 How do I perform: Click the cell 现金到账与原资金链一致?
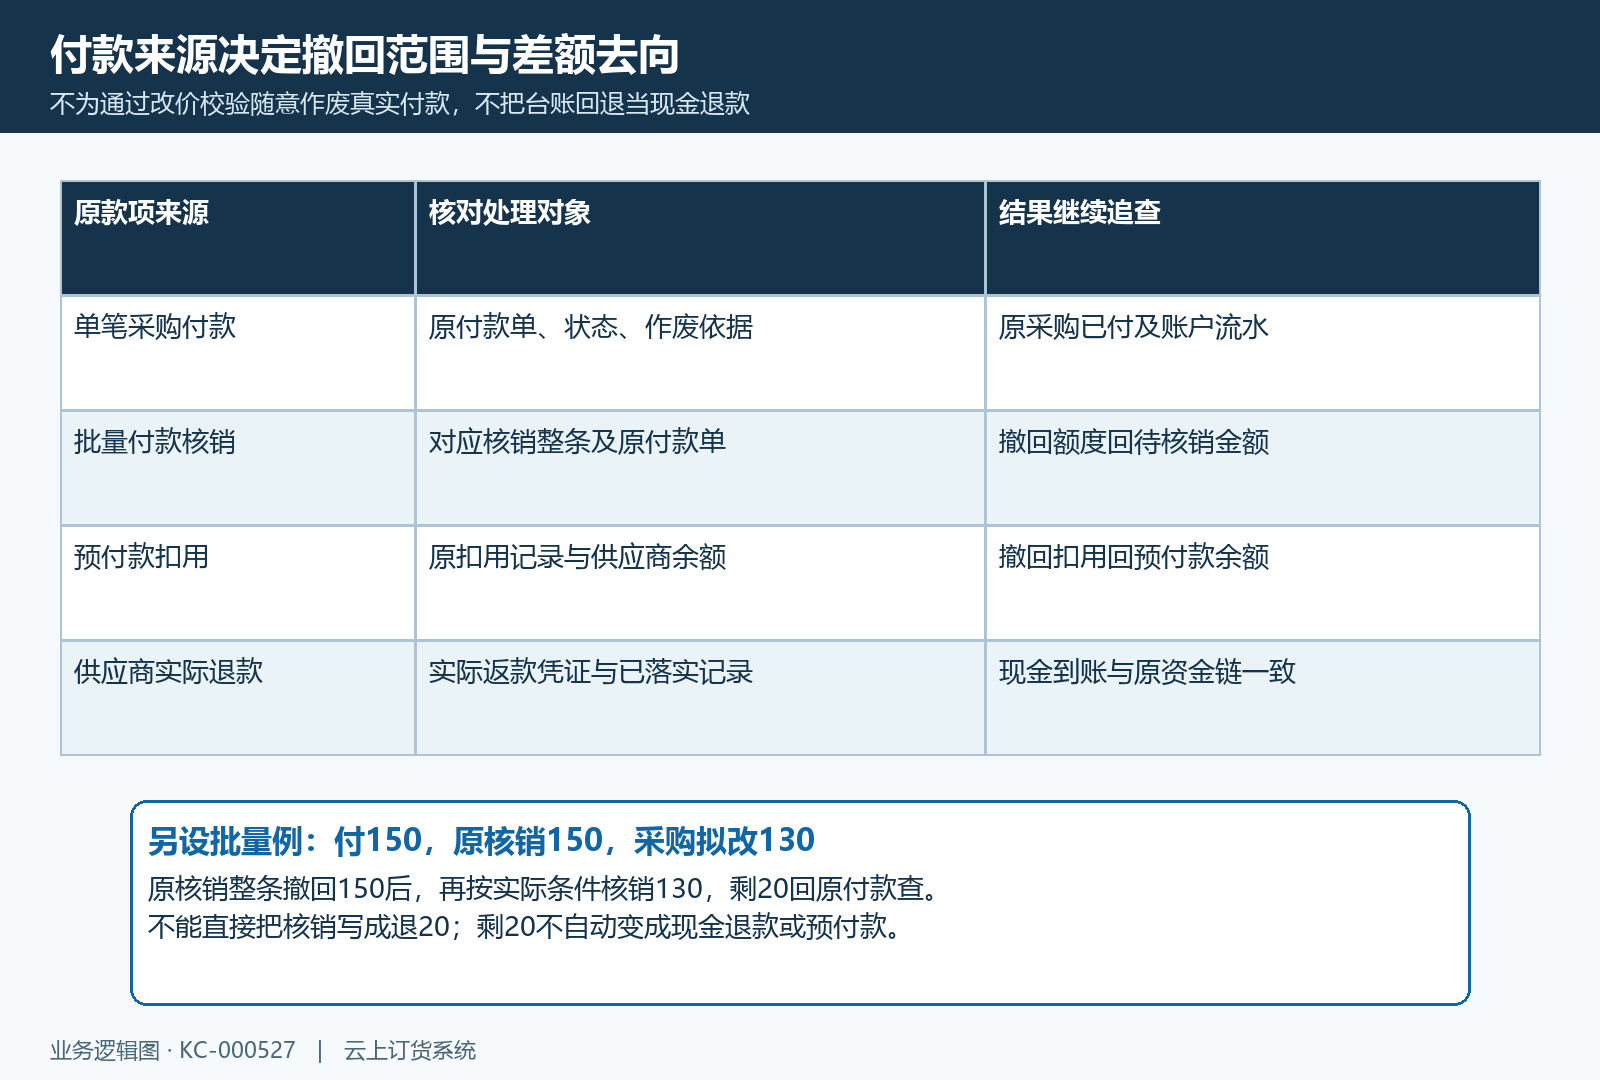1262,698
